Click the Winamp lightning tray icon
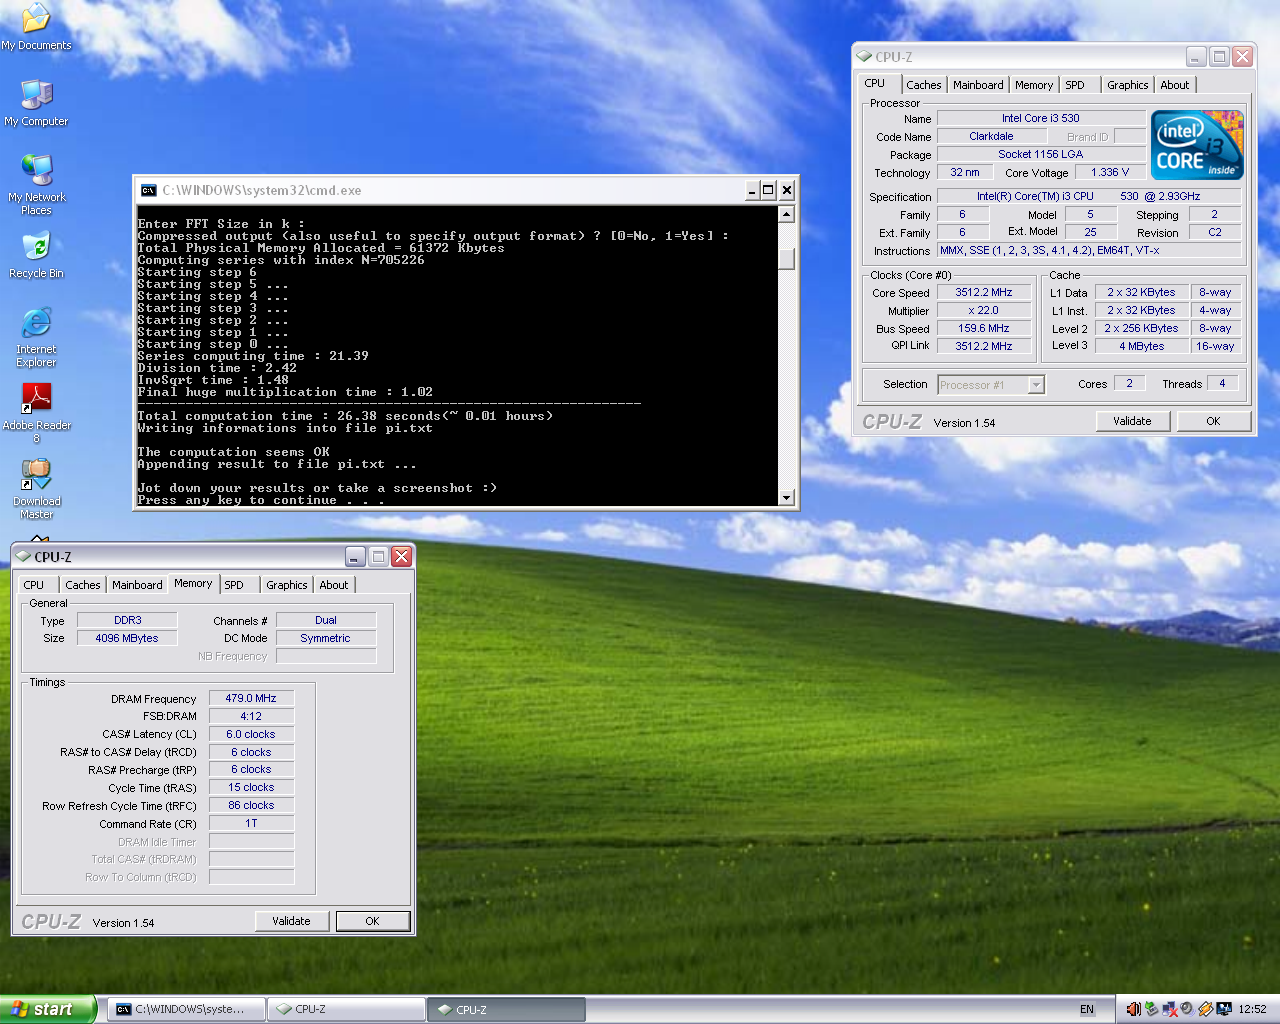Viewport: 1280px width, 1024px height. click(x=1206, y=1009)
